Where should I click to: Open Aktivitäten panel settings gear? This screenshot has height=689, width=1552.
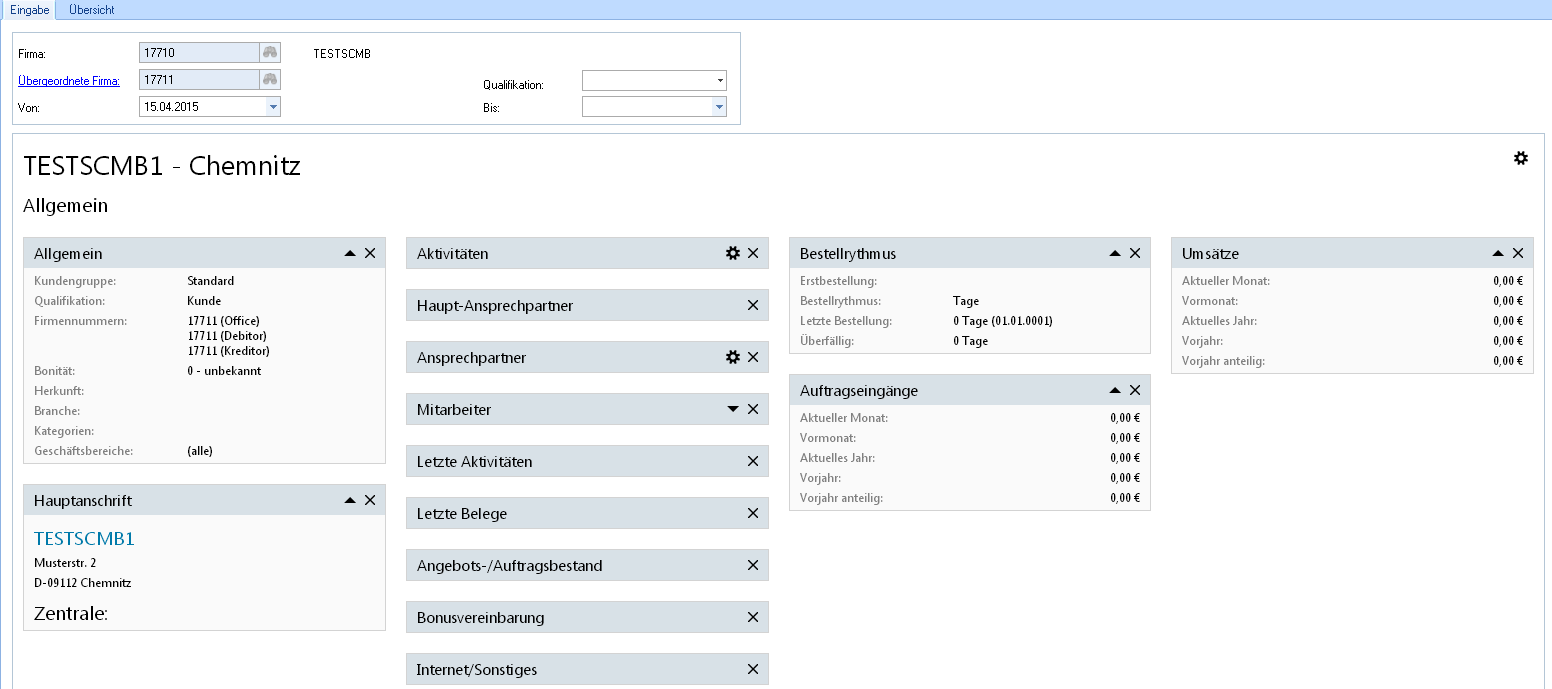tap(733, 254)
